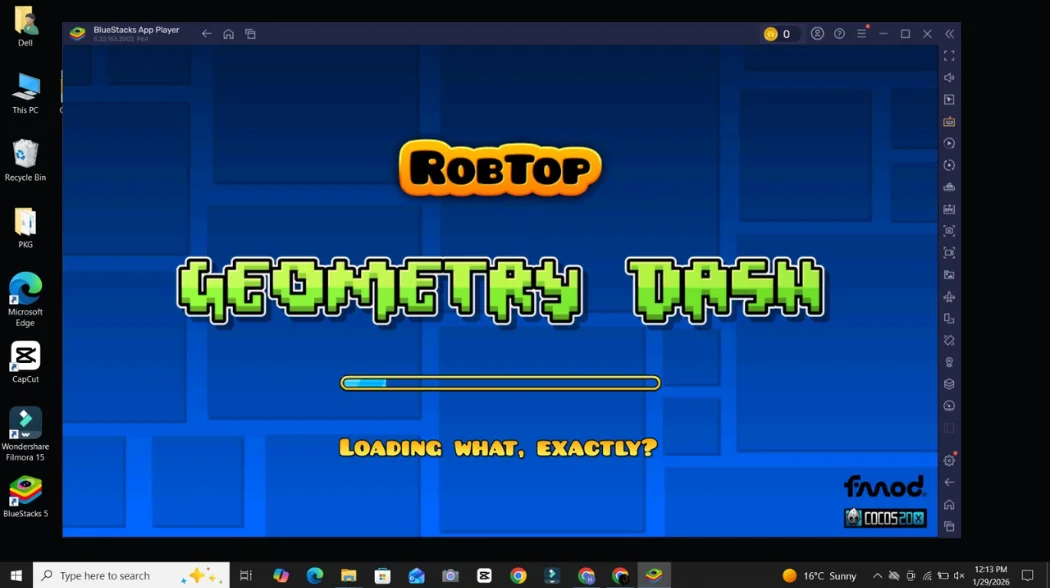Click the account profile icon in title bar

click(817, 34)
